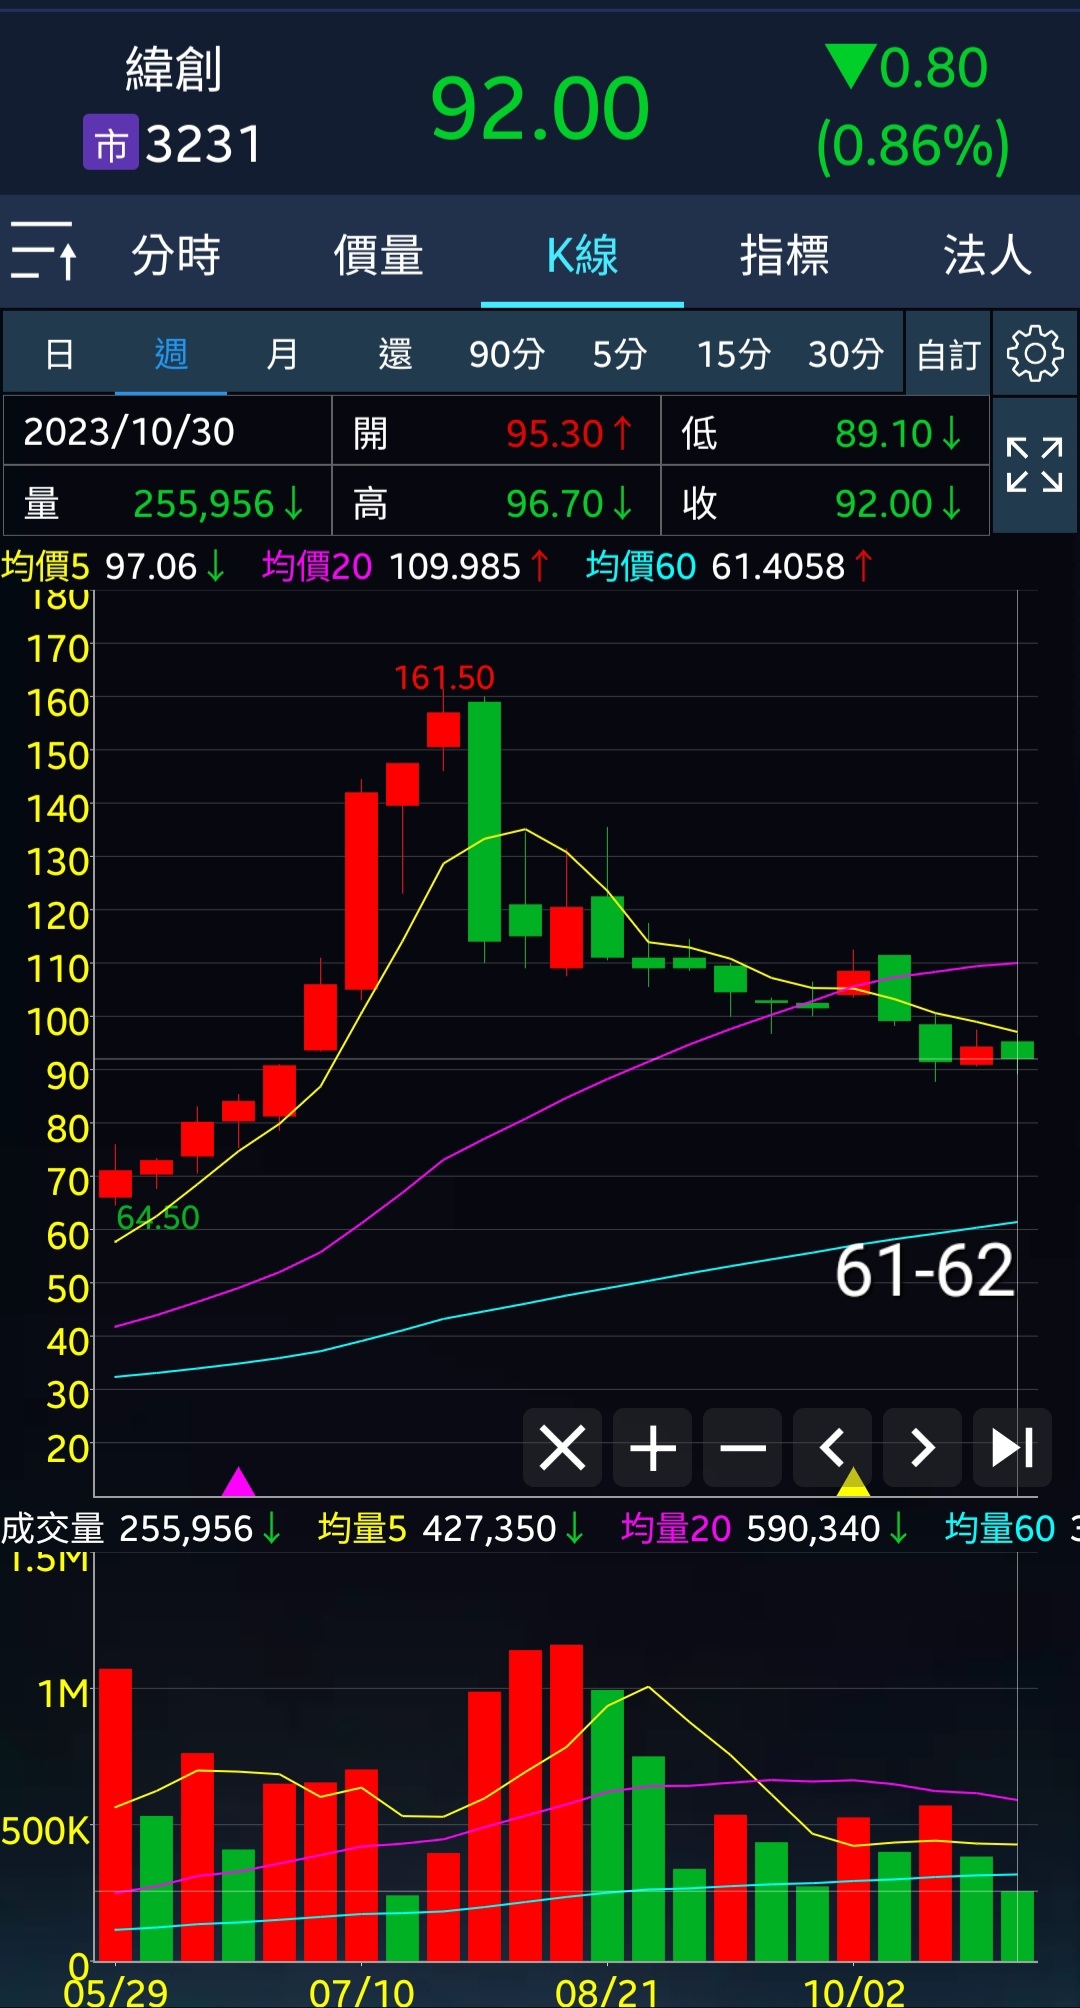Image resolution: width=1080 pixels, height=2008 pixels.
Task: Zoom in chart with plus button
Action: pyautogui.click(x=652, y=1447)
